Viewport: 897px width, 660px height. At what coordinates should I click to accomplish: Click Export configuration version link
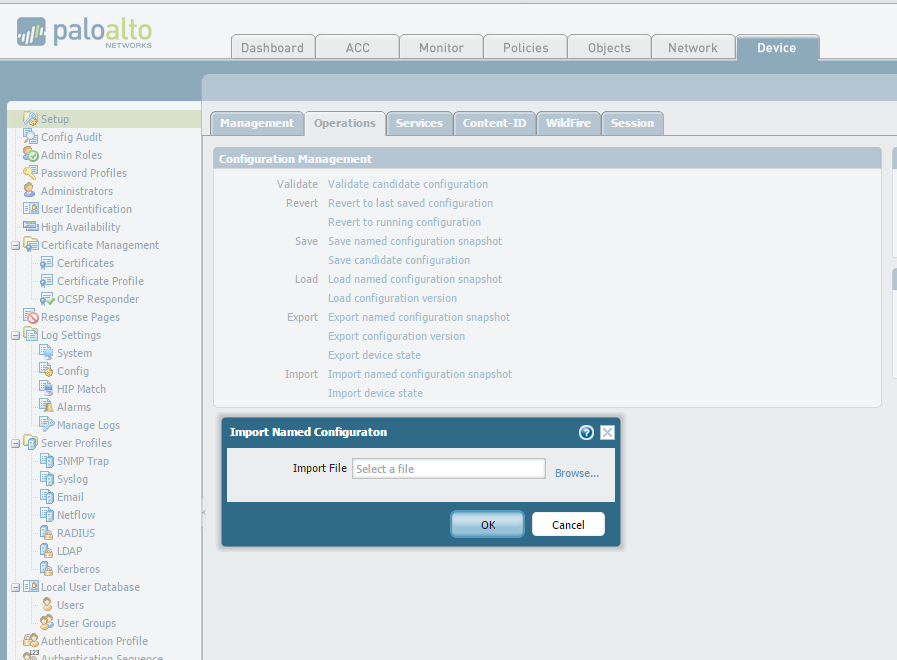[396, 336]
